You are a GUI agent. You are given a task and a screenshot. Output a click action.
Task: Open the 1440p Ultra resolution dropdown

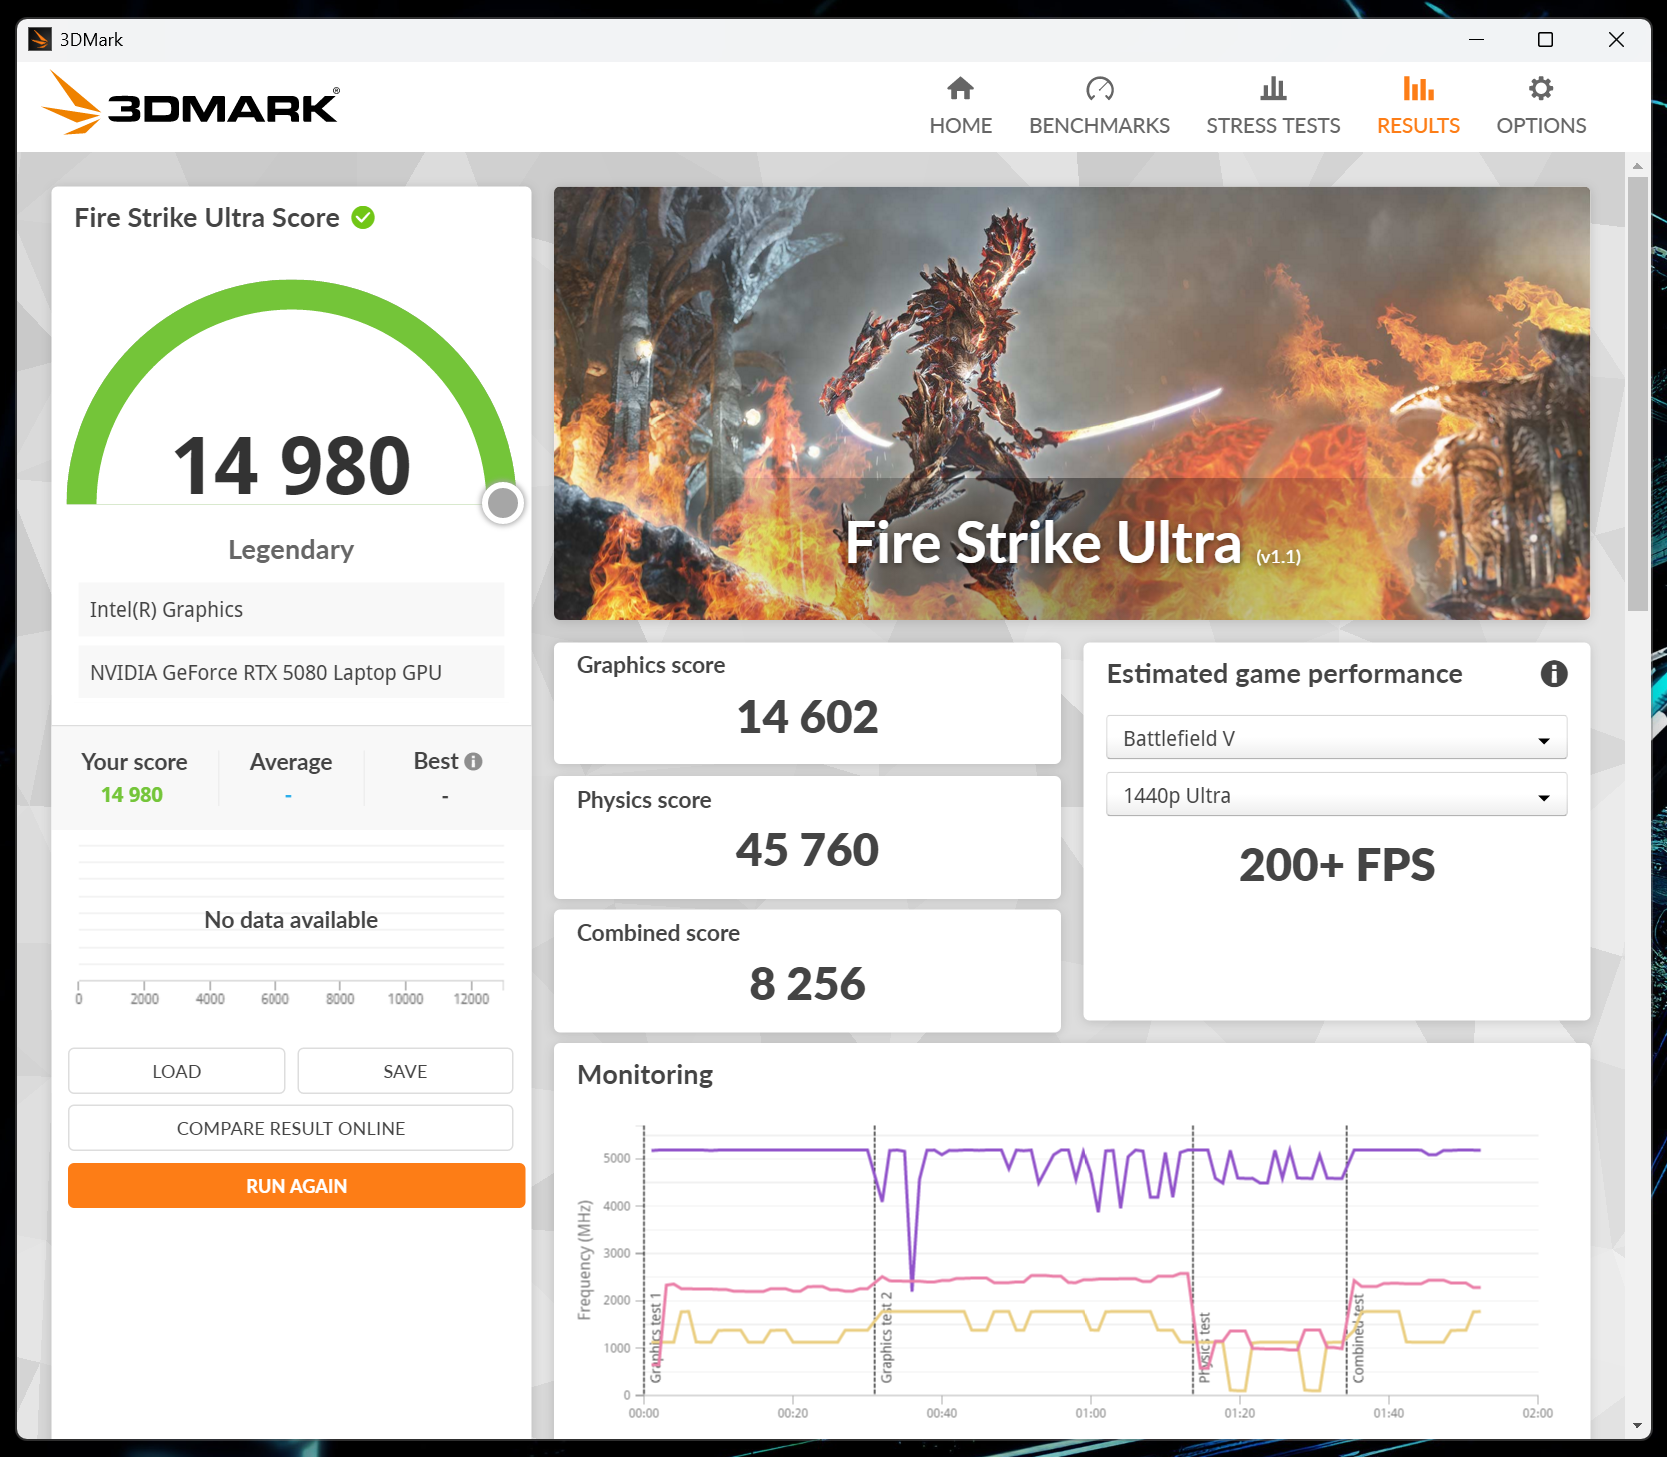pos(1336,795)
